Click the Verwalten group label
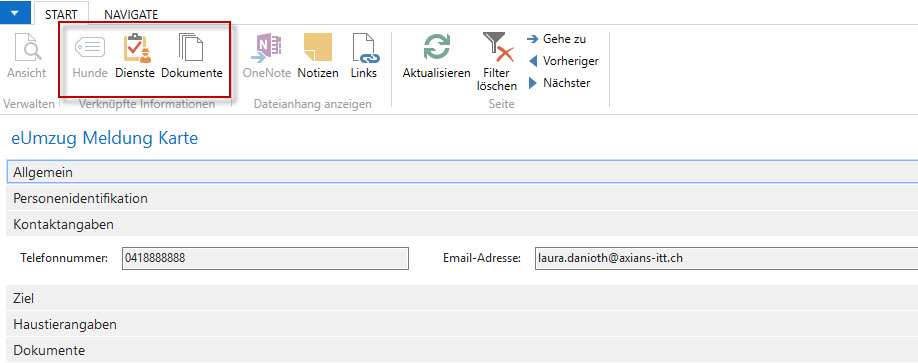 tap(29, 104)
